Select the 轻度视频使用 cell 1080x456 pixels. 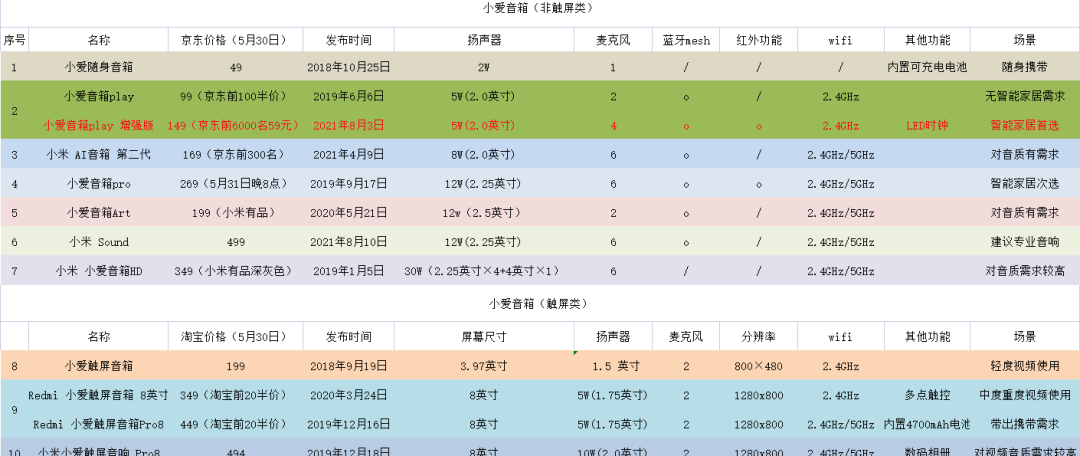pos(1024,366)
